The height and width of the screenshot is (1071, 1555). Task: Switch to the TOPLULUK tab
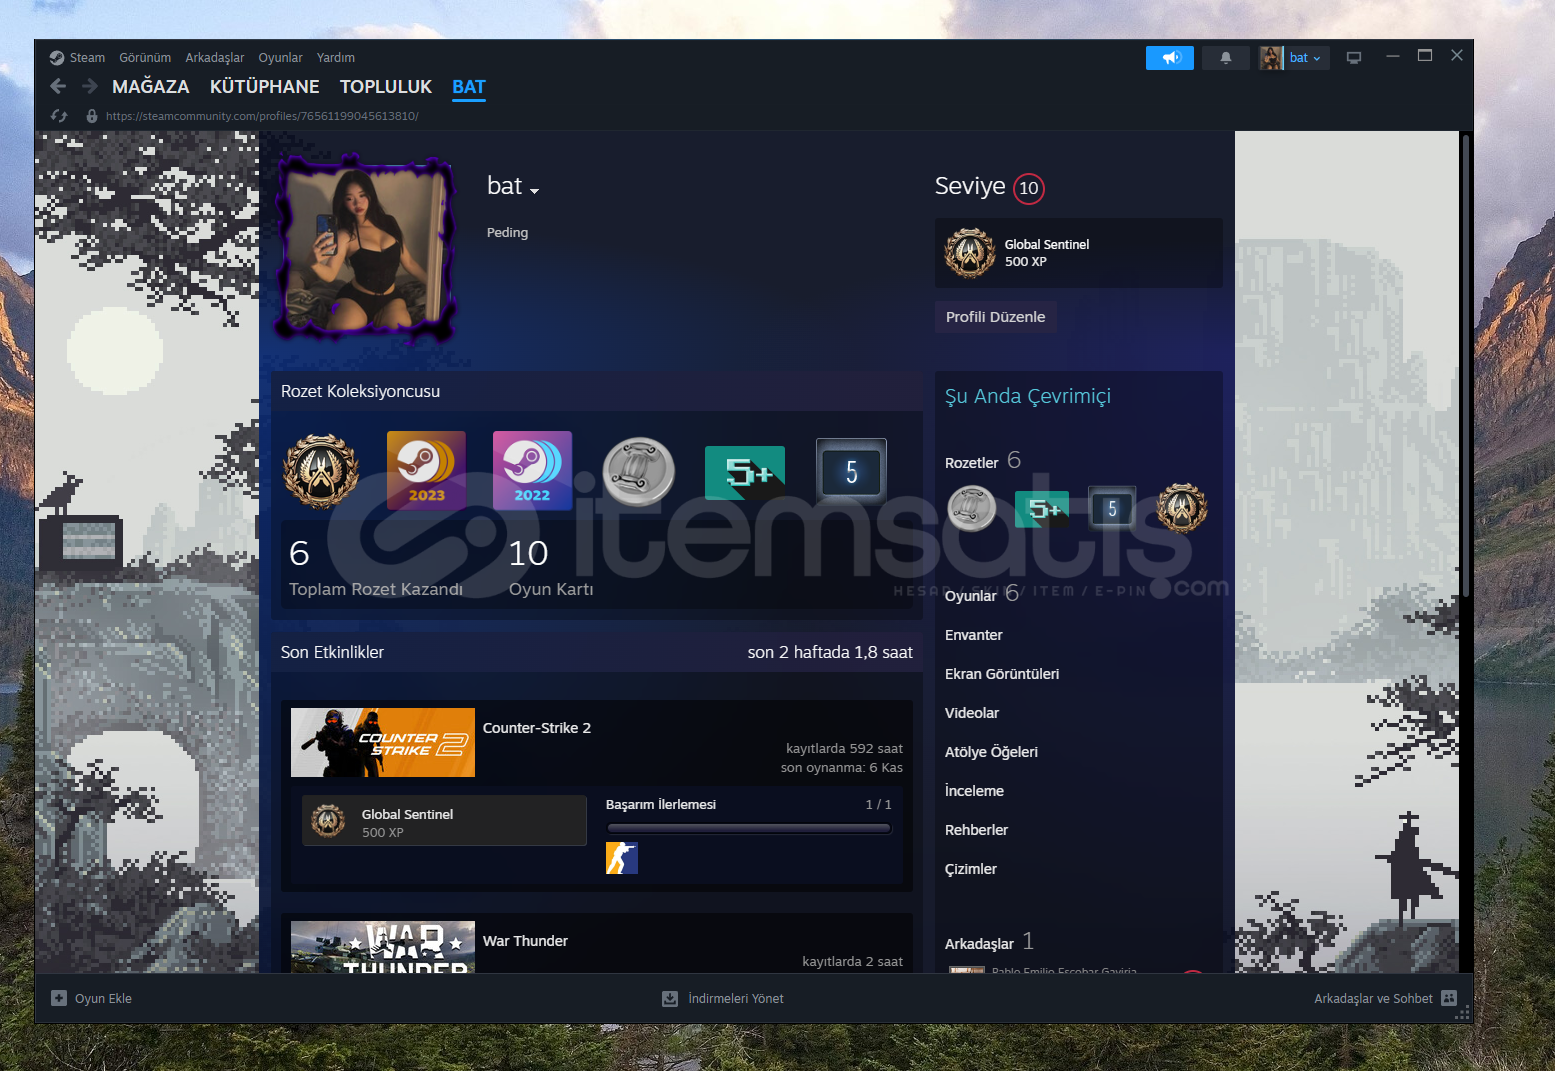pyautogui.click(x=386, y=87)
